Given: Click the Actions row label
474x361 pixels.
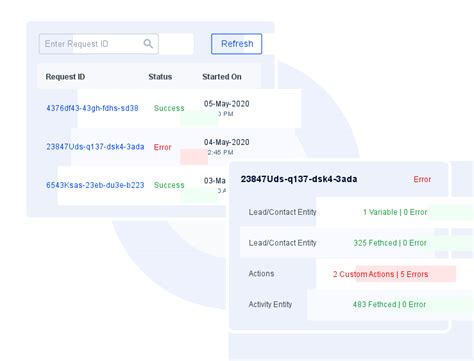Looking at the screenshot, I should point(261,274).
